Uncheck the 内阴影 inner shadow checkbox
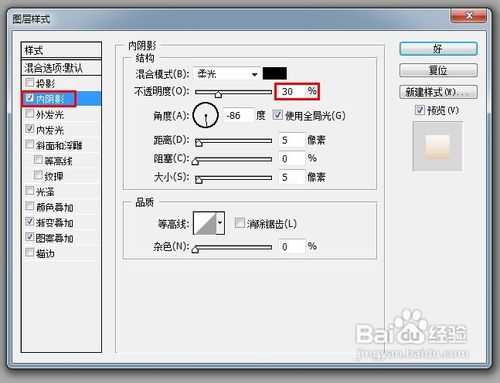500x383 pixels. (30, 98)
